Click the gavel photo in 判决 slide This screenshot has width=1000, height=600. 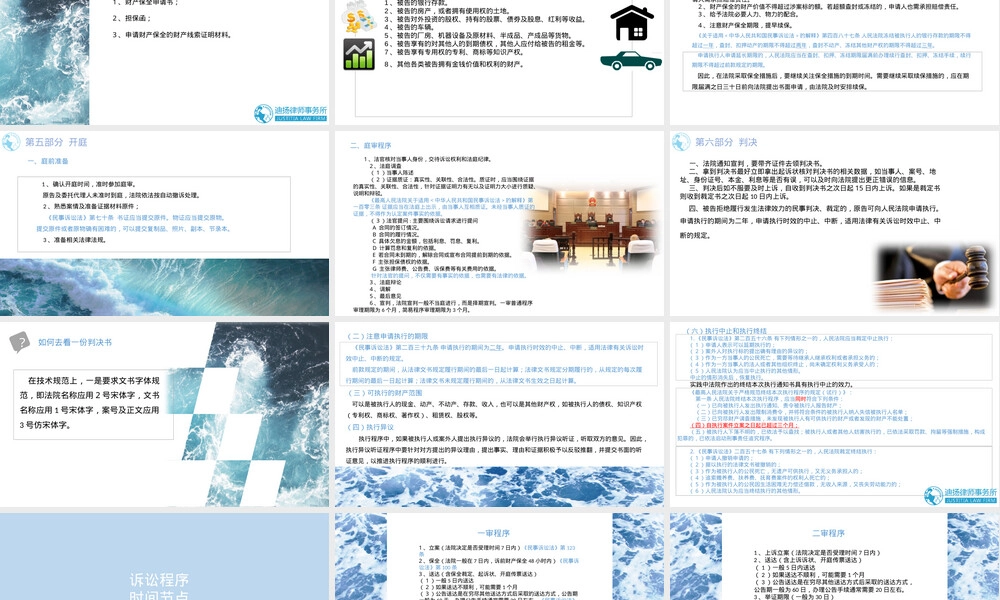934,277
